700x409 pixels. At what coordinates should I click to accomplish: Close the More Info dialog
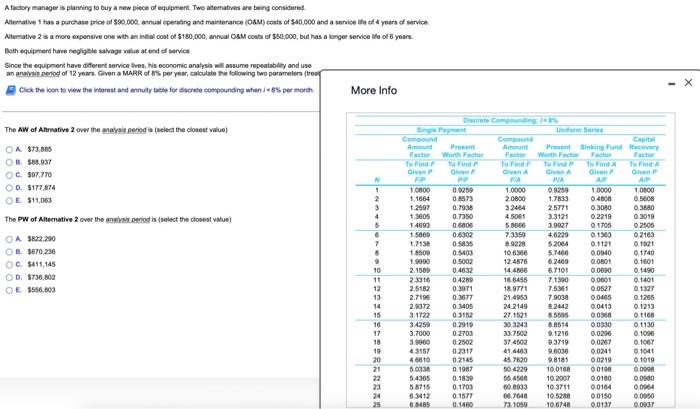tap(688, 83)
